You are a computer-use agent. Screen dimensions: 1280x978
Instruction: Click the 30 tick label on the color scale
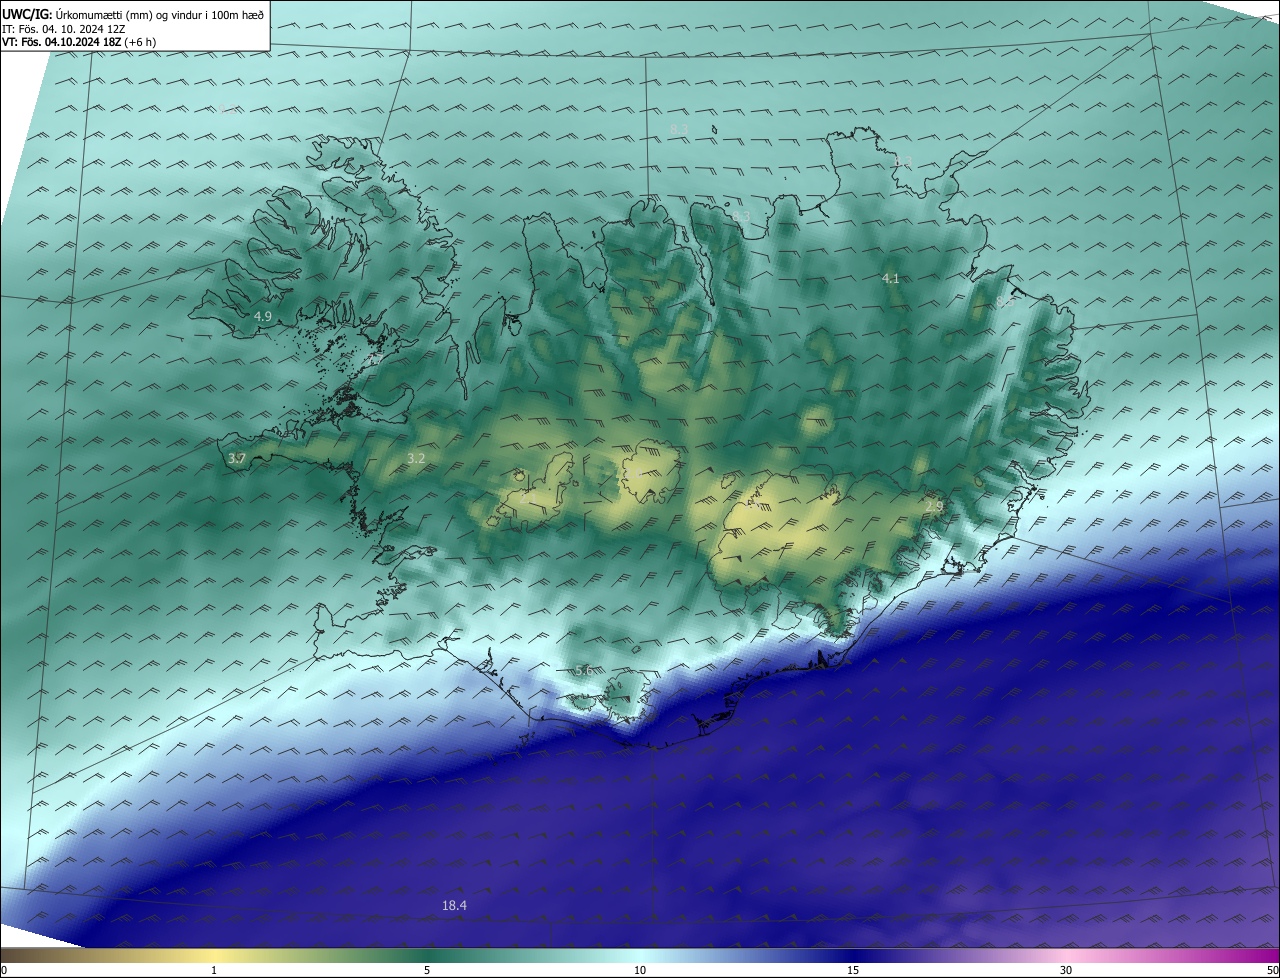pyautogui.click(x=1066, y=970)
